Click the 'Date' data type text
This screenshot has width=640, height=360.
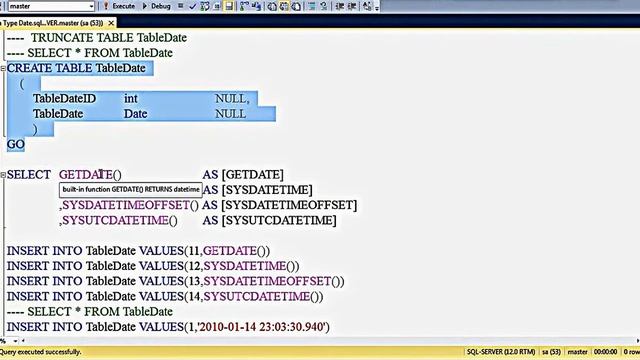tap(136, 114)
